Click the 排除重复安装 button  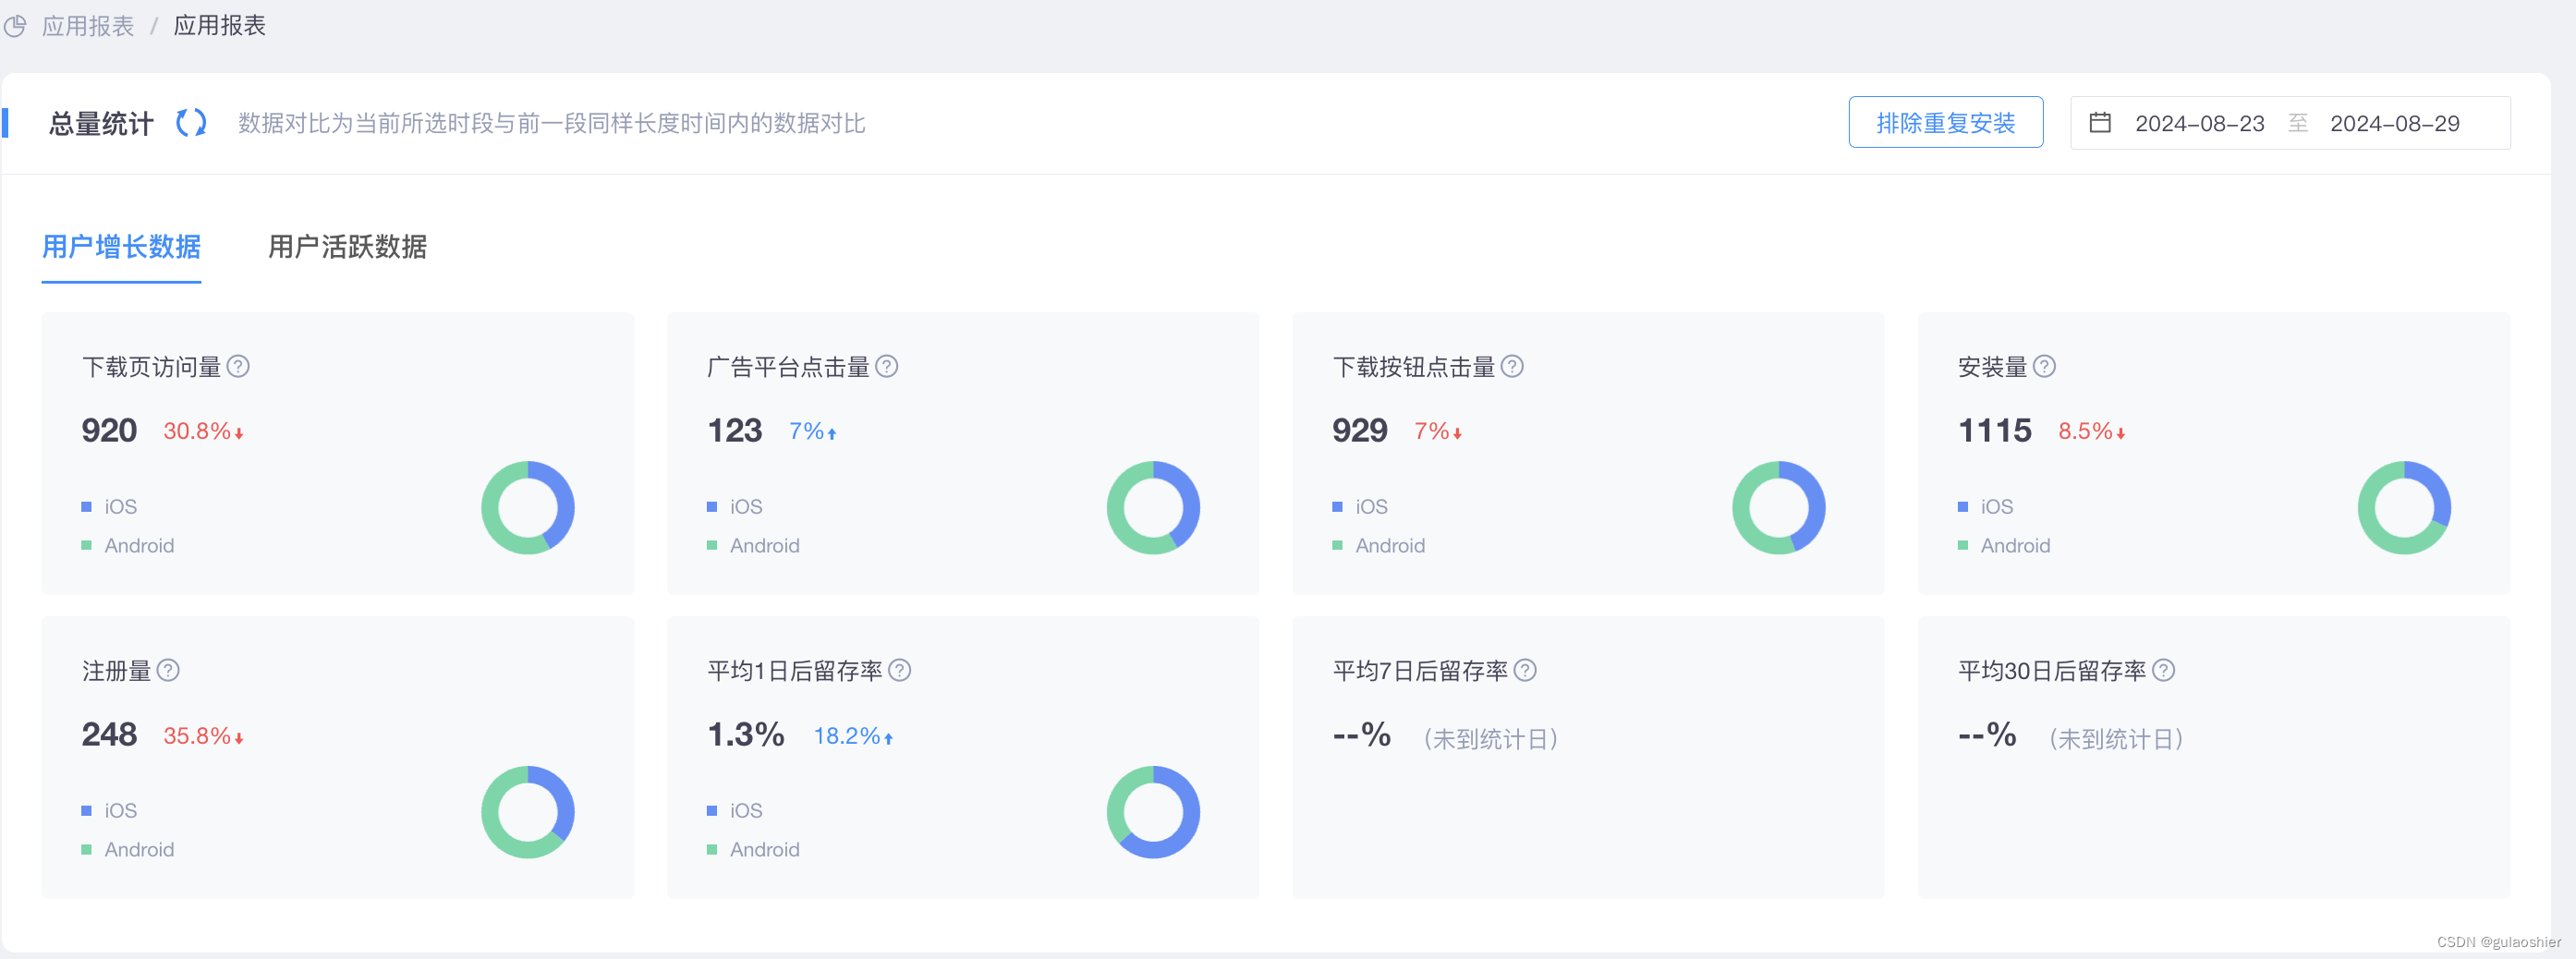[1945, 123]
